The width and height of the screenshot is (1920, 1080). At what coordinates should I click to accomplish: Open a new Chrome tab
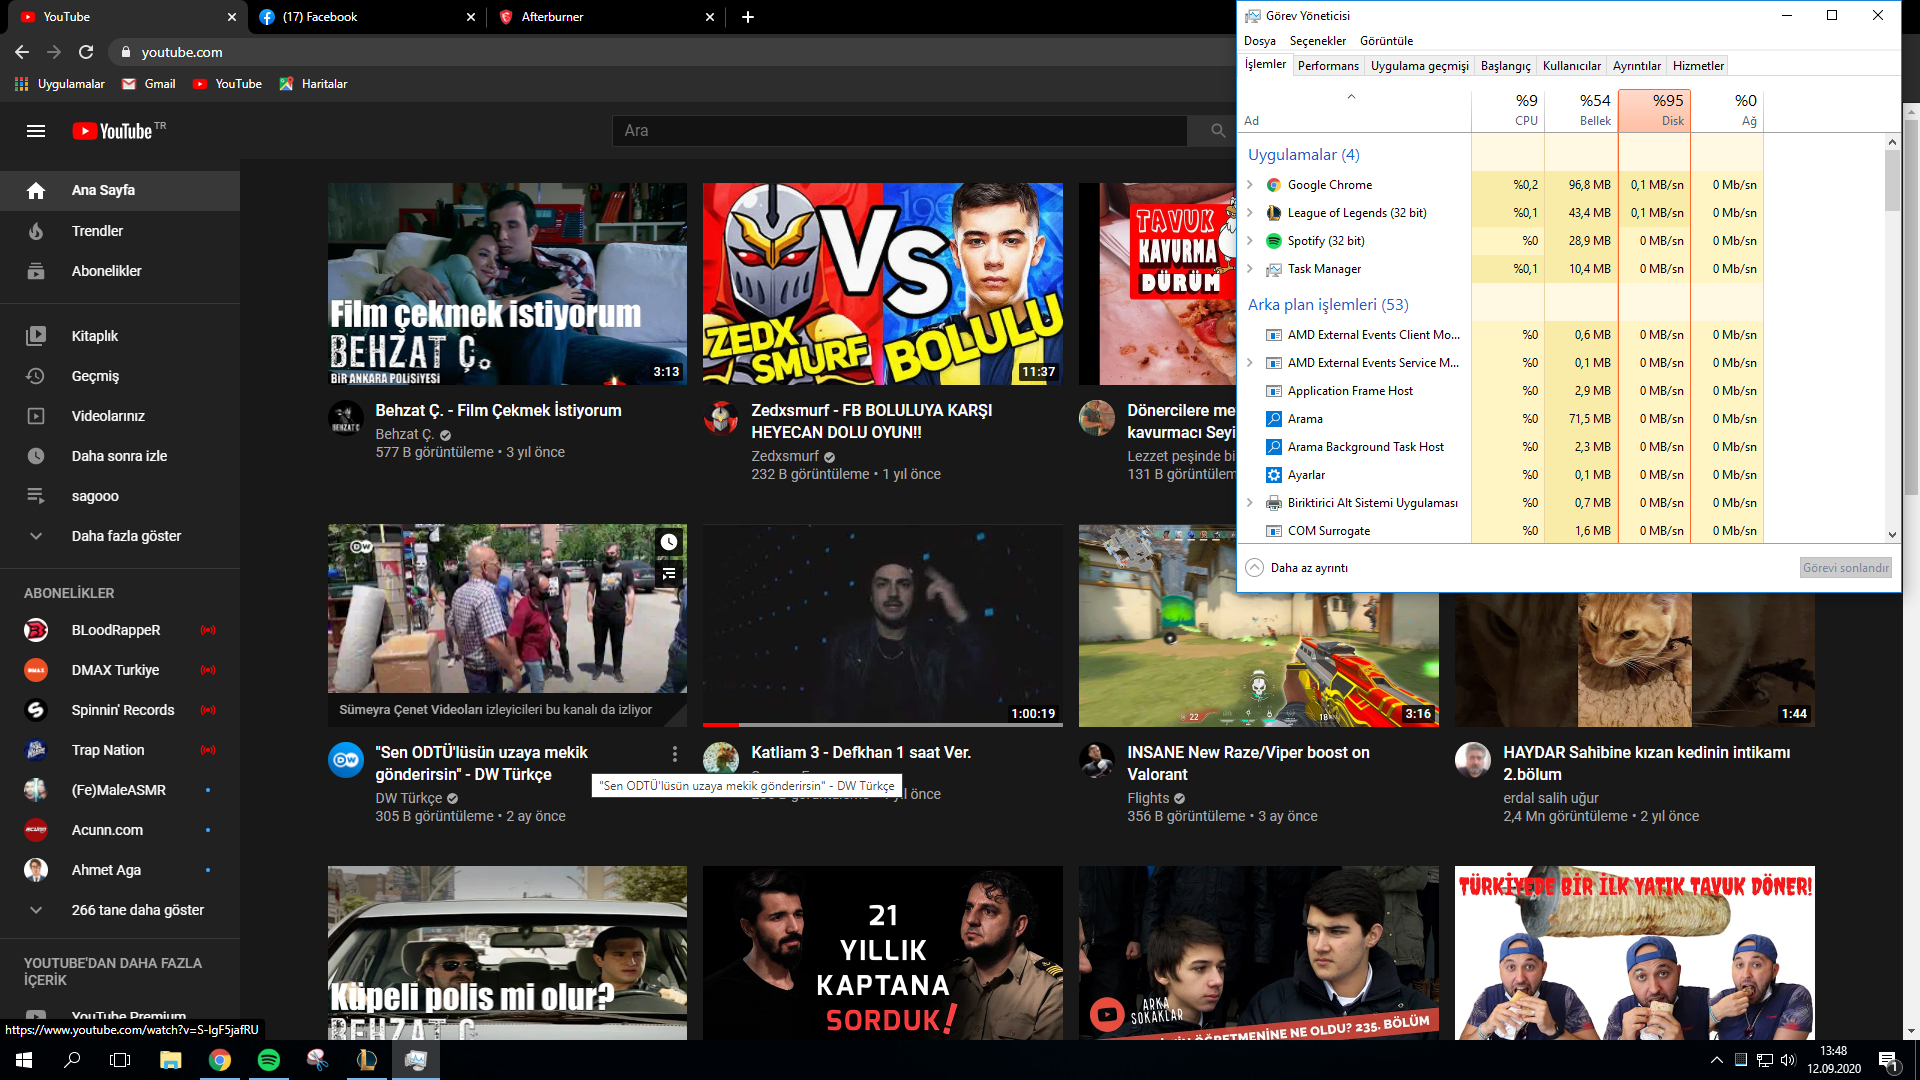[748, 17]
